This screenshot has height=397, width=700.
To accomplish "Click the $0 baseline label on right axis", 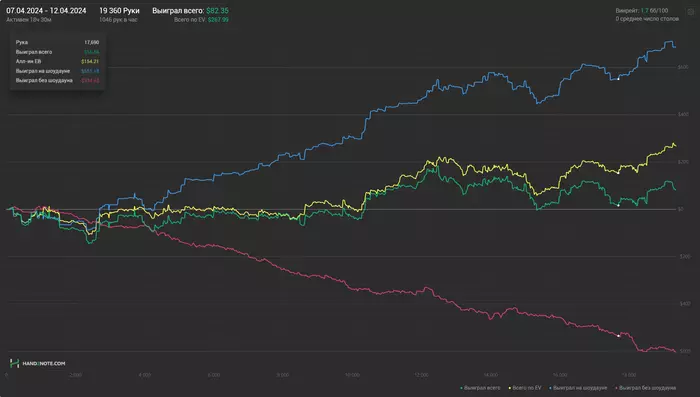I will [681, 209].
